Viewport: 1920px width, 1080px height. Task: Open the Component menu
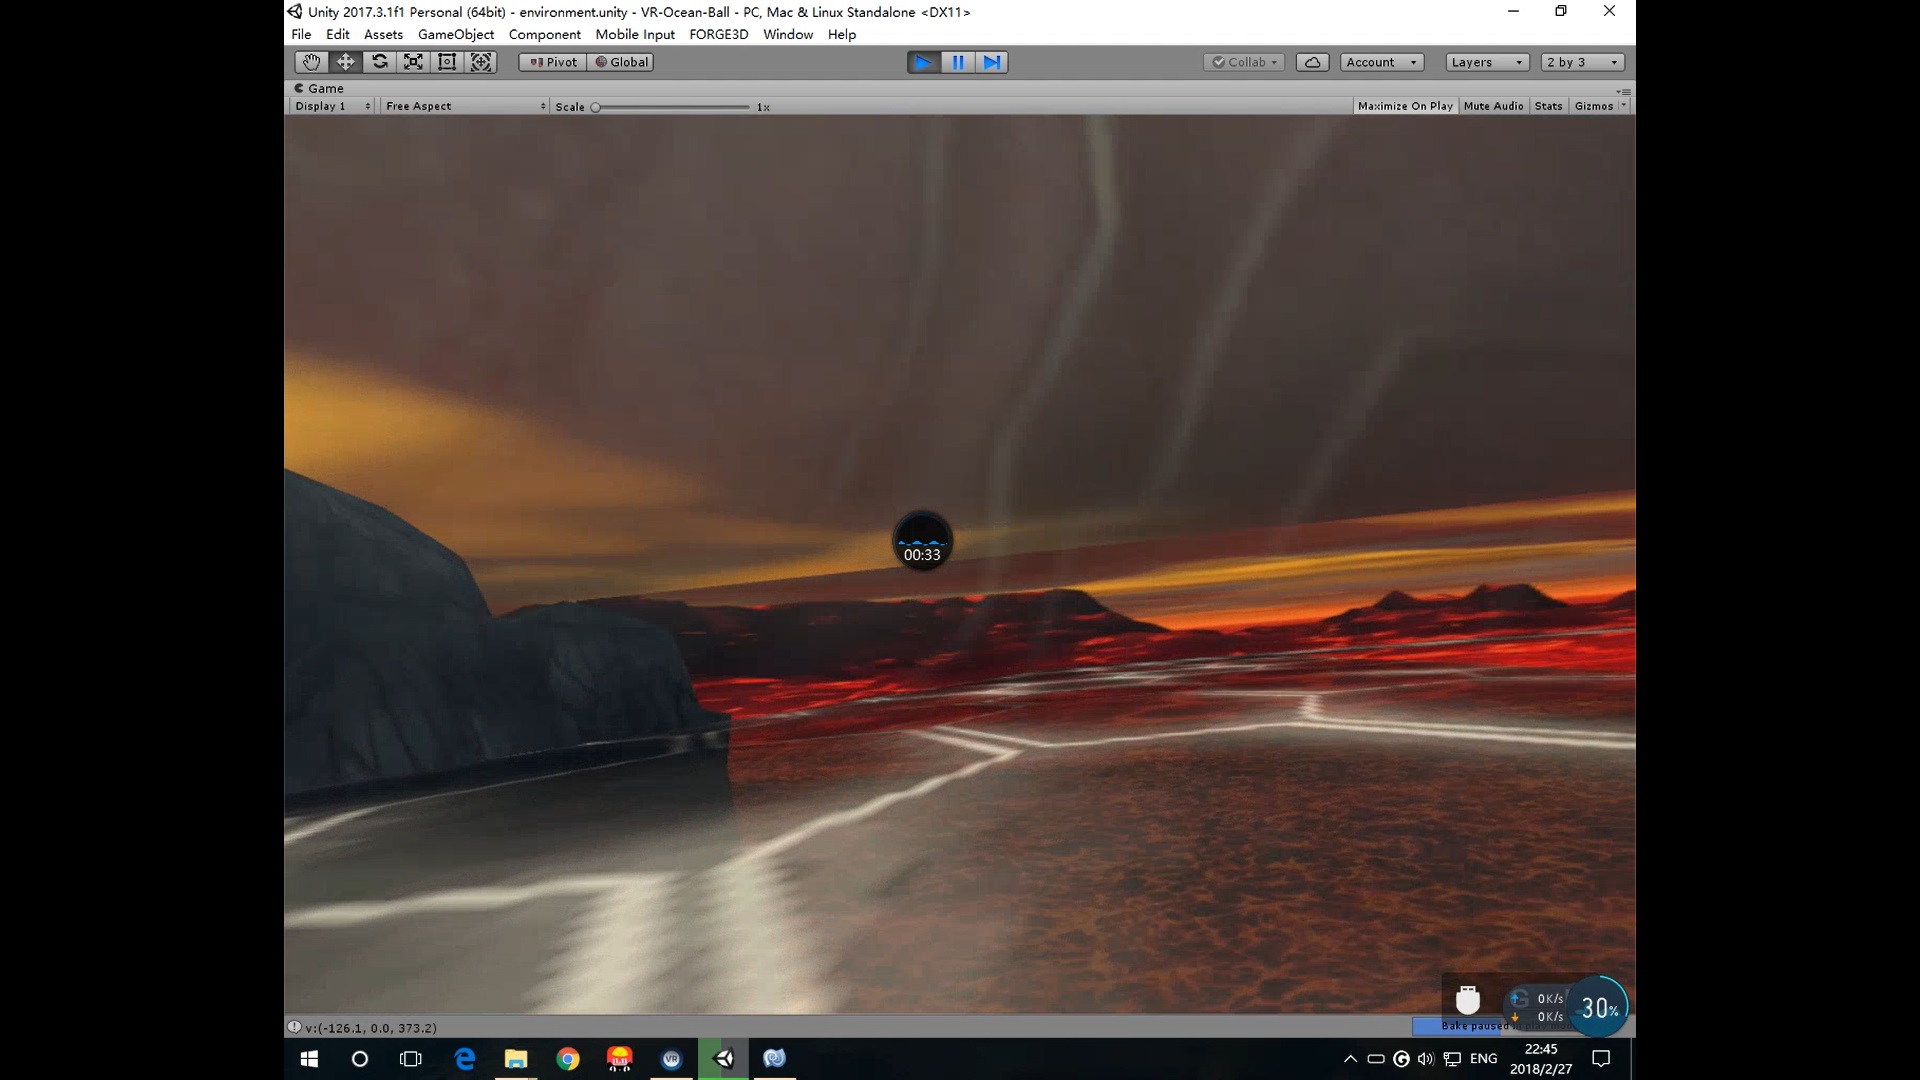point(544,34)
